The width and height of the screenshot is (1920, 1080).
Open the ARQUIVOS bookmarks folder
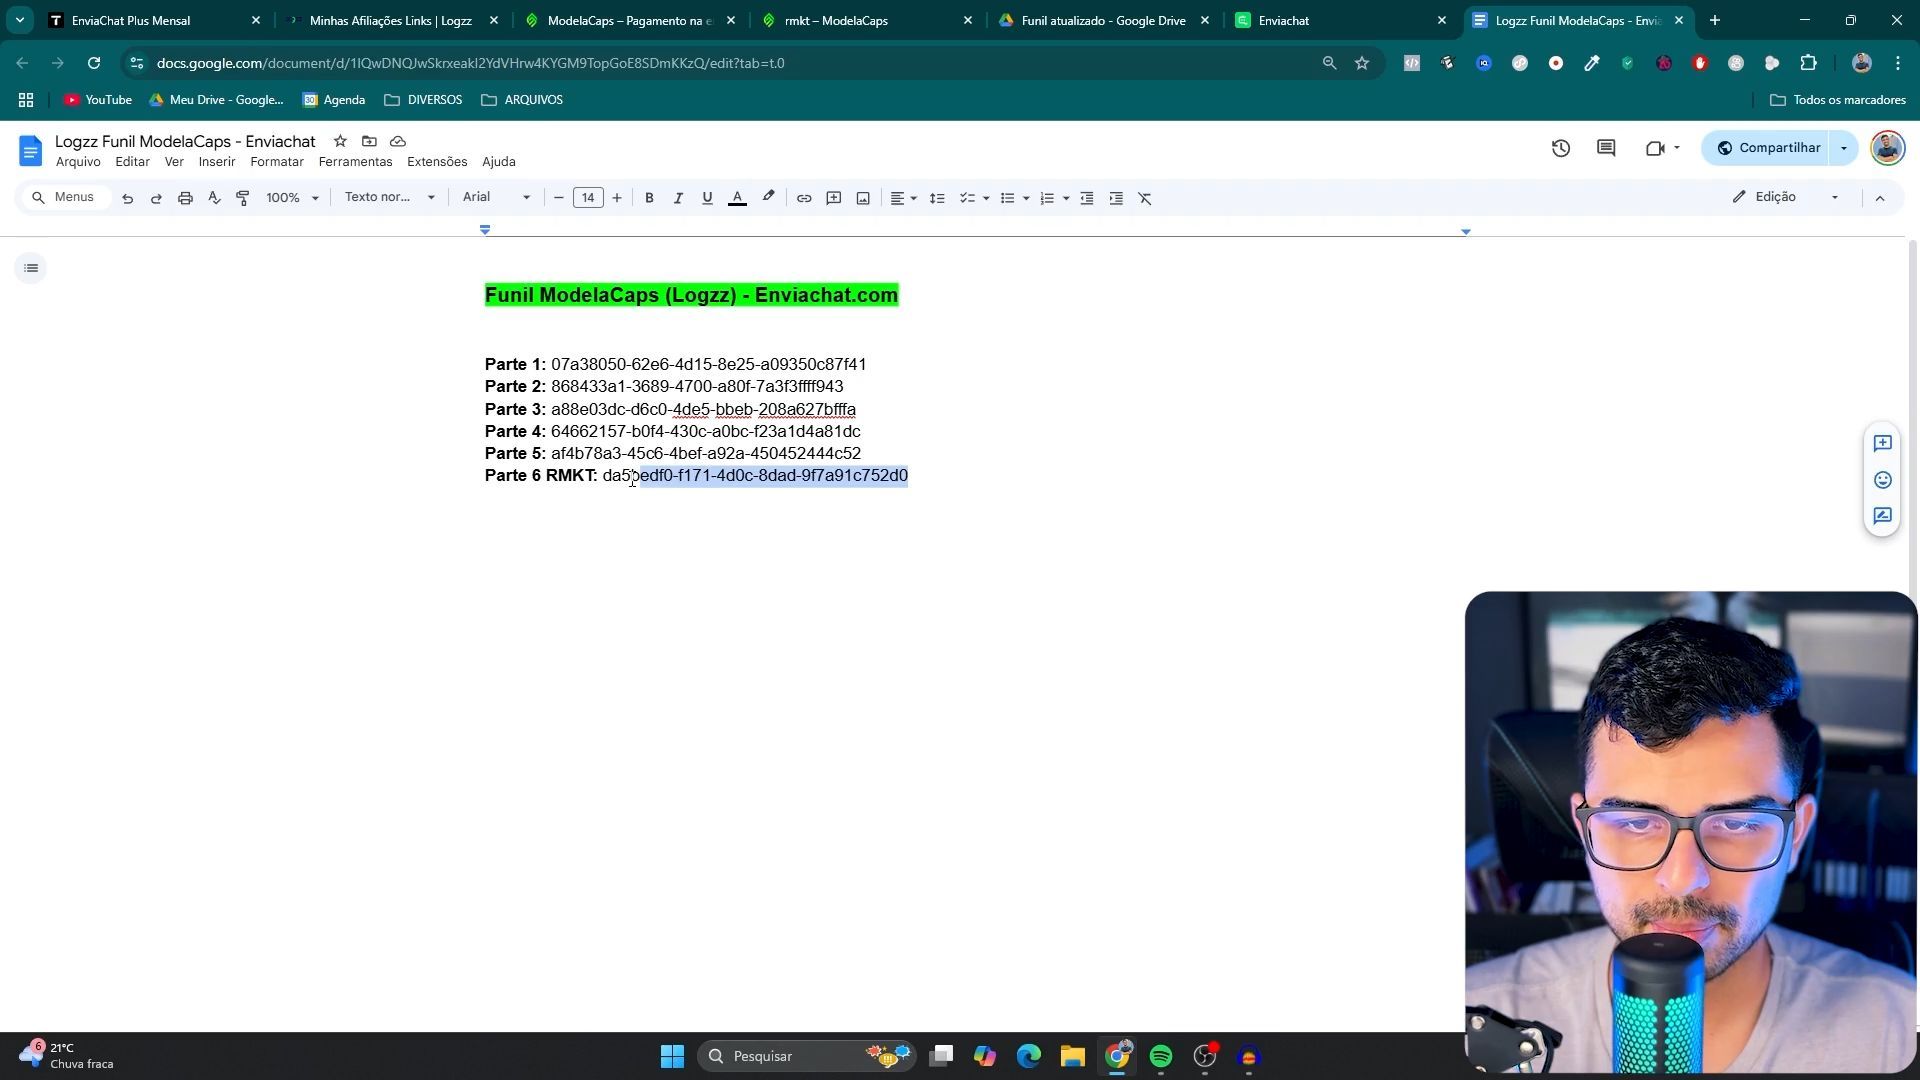tap(522, 100)
